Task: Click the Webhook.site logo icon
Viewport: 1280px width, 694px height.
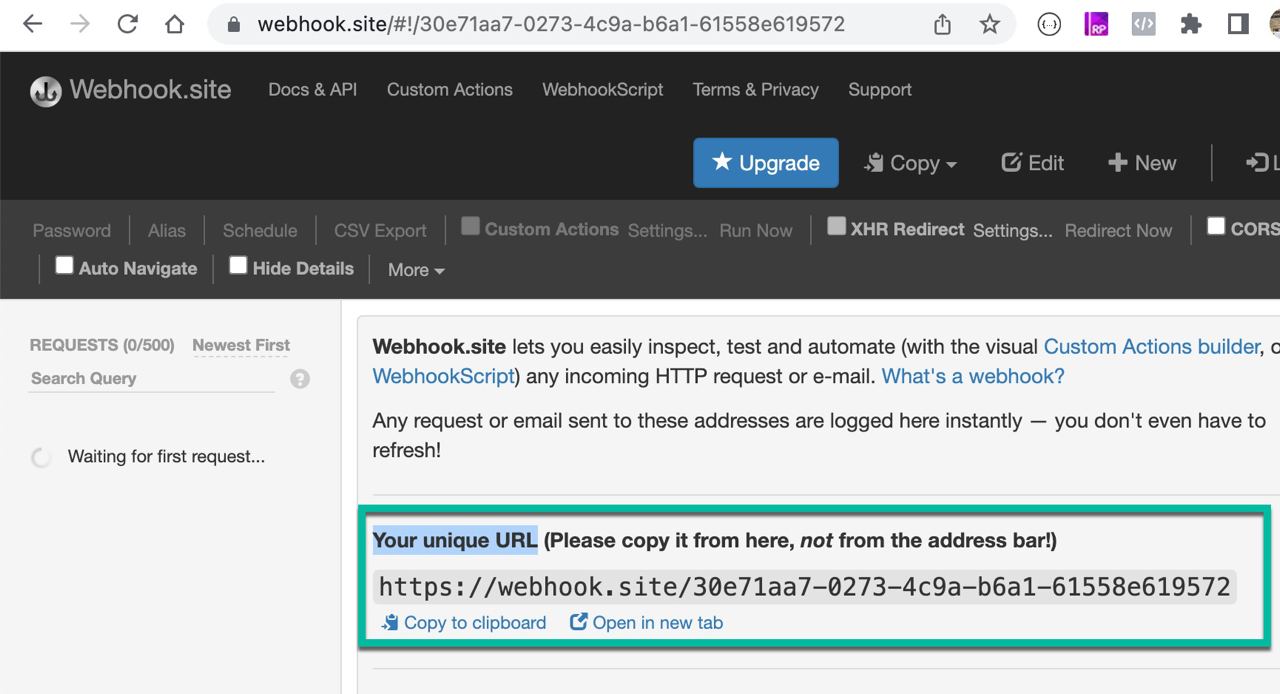Action: [x=45, y=91]
